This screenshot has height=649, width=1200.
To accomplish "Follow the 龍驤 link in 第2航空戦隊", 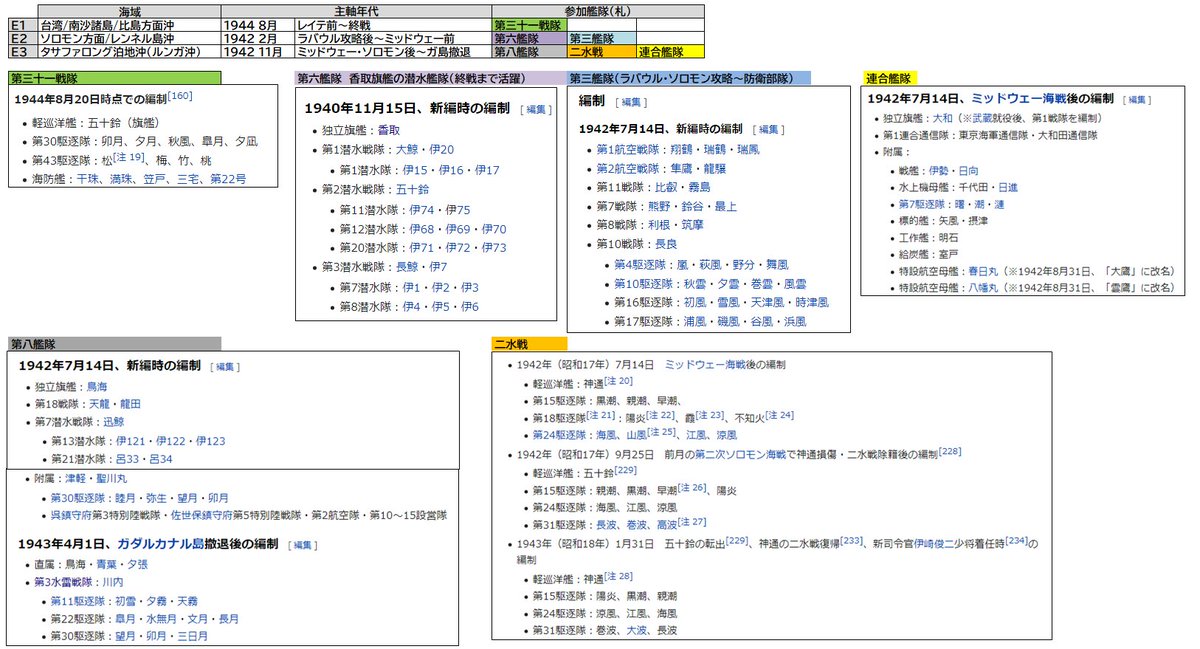I will click(715, 168).
